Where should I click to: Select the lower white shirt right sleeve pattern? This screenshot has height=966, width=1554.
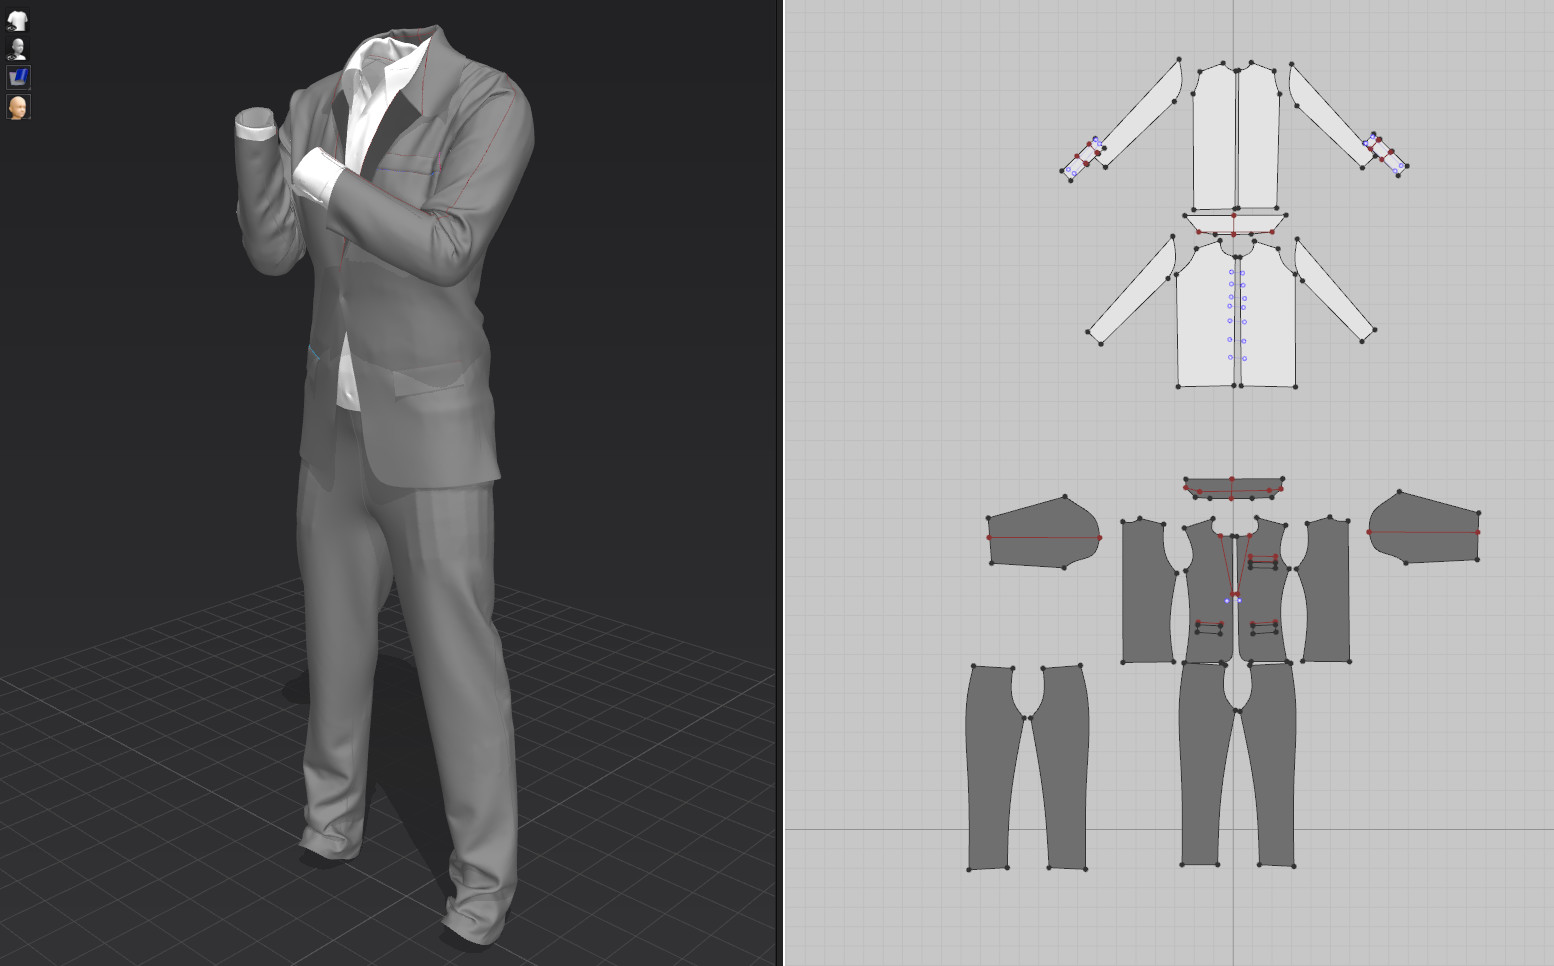click(x=1334, y=290)
